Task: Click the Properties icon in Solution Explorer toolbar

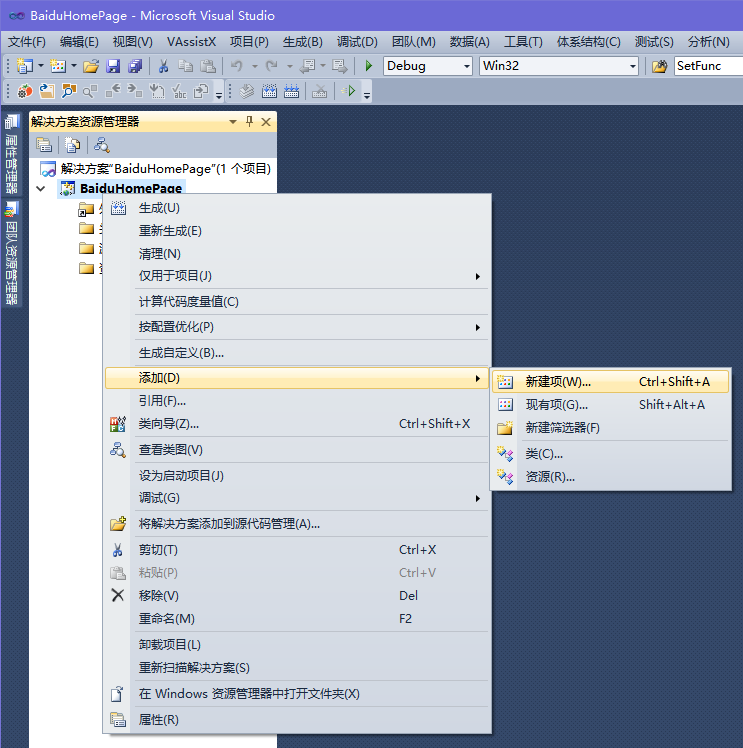Action: click(44, 145)
